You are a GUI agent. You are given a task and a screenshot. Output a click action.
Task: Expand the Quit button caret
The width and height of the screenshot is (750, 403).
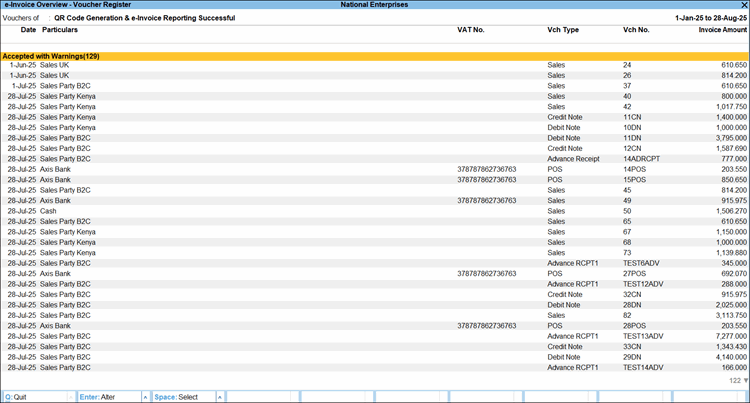click(70, 397)
